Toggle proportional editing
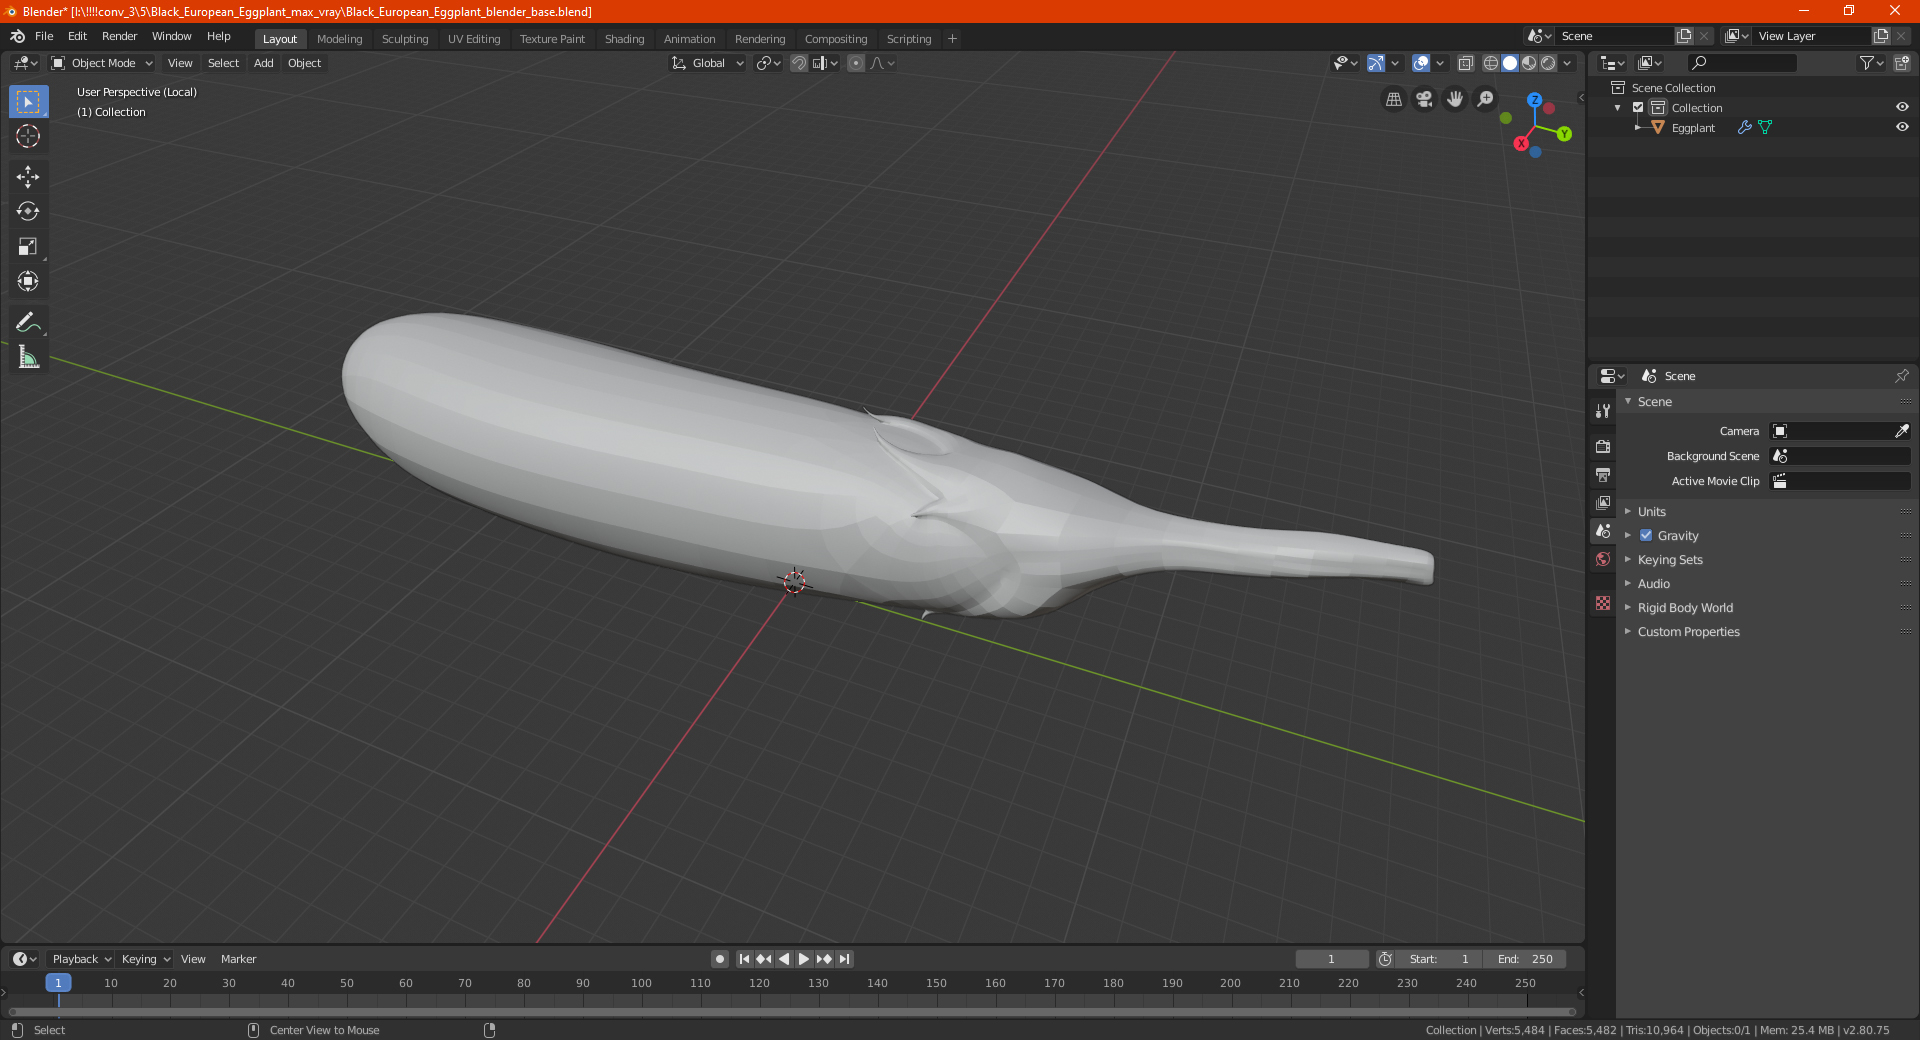 pos(856,63)
